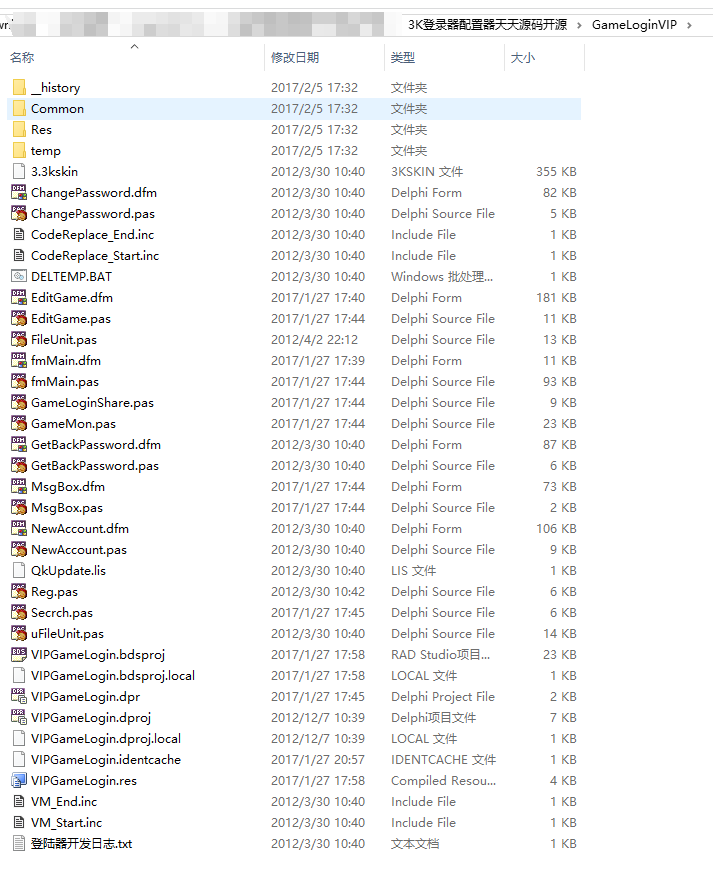Screen dimensions: 713x872
Task: Select the fmMain.pas Delphi source icon
Action: click(18, 381)
